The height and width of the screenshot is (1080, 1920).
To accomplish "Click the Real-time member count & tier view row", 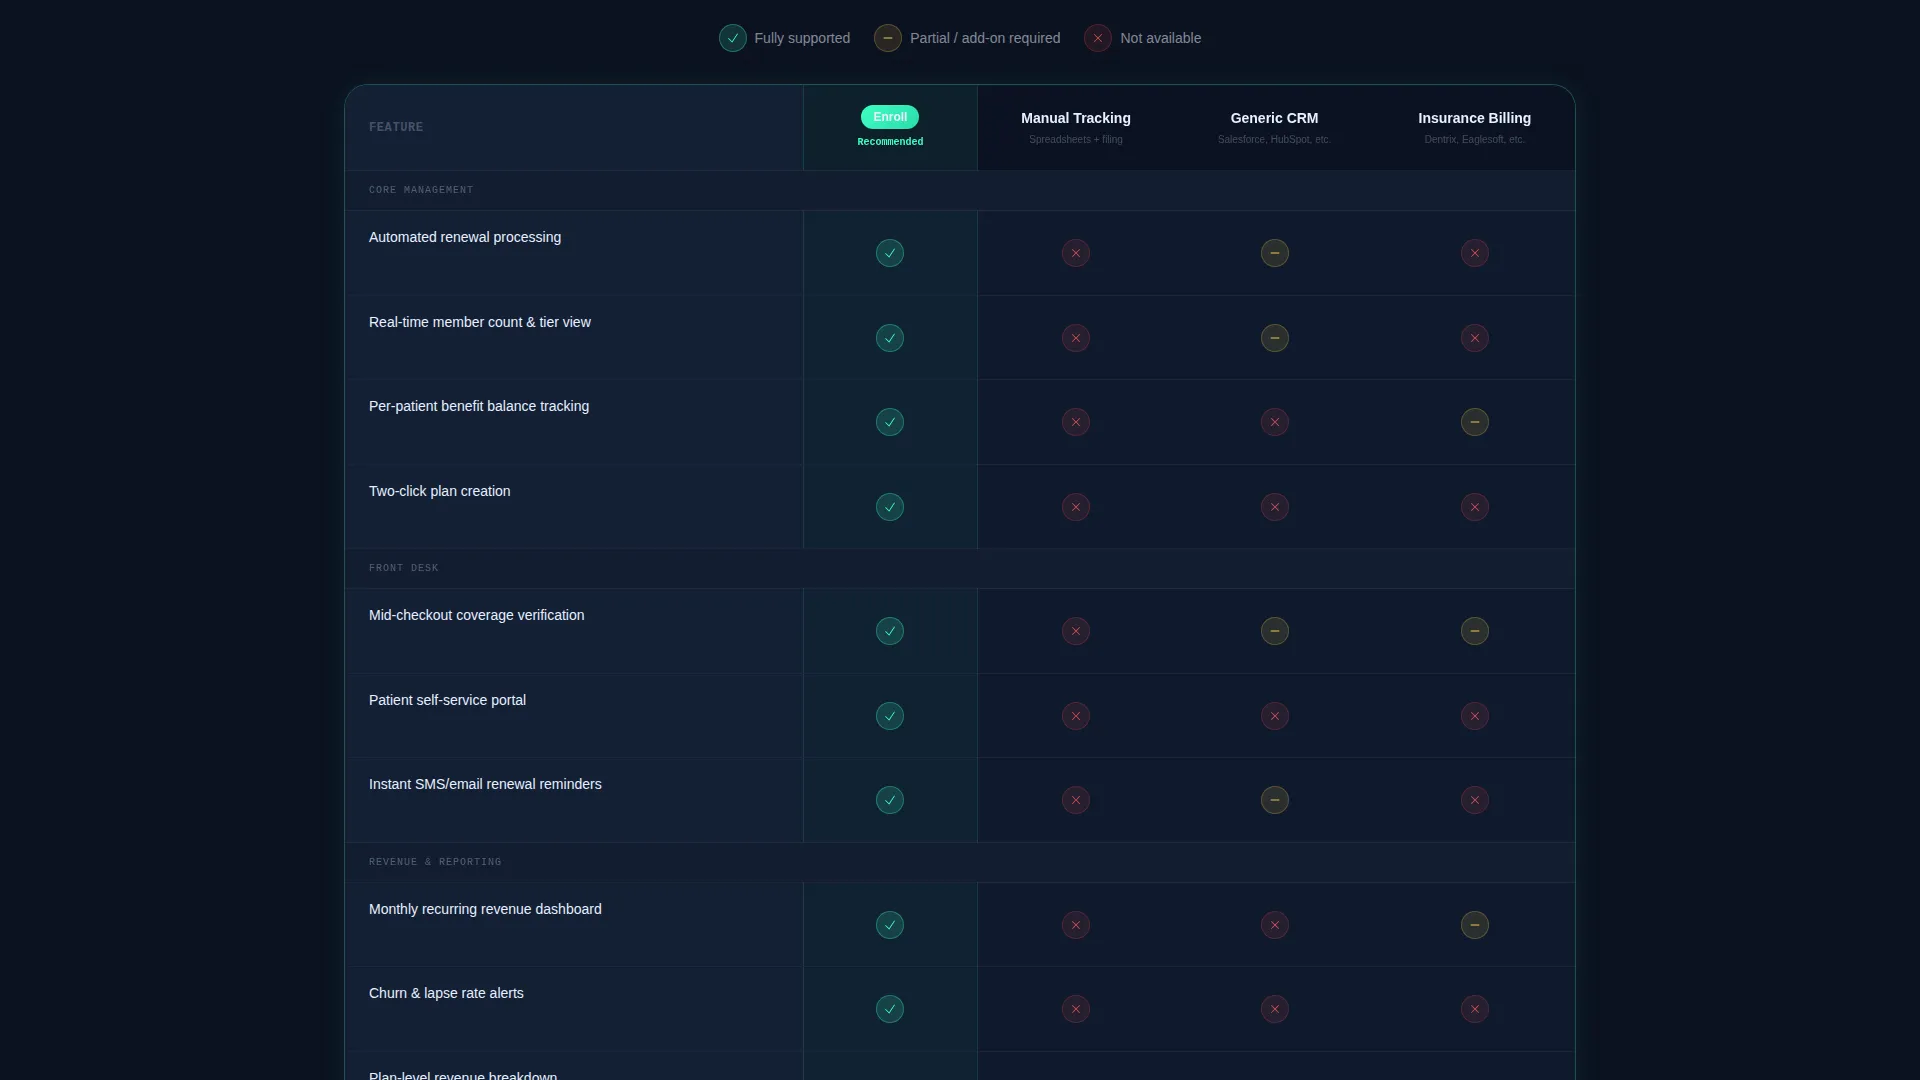I will 959,338.
